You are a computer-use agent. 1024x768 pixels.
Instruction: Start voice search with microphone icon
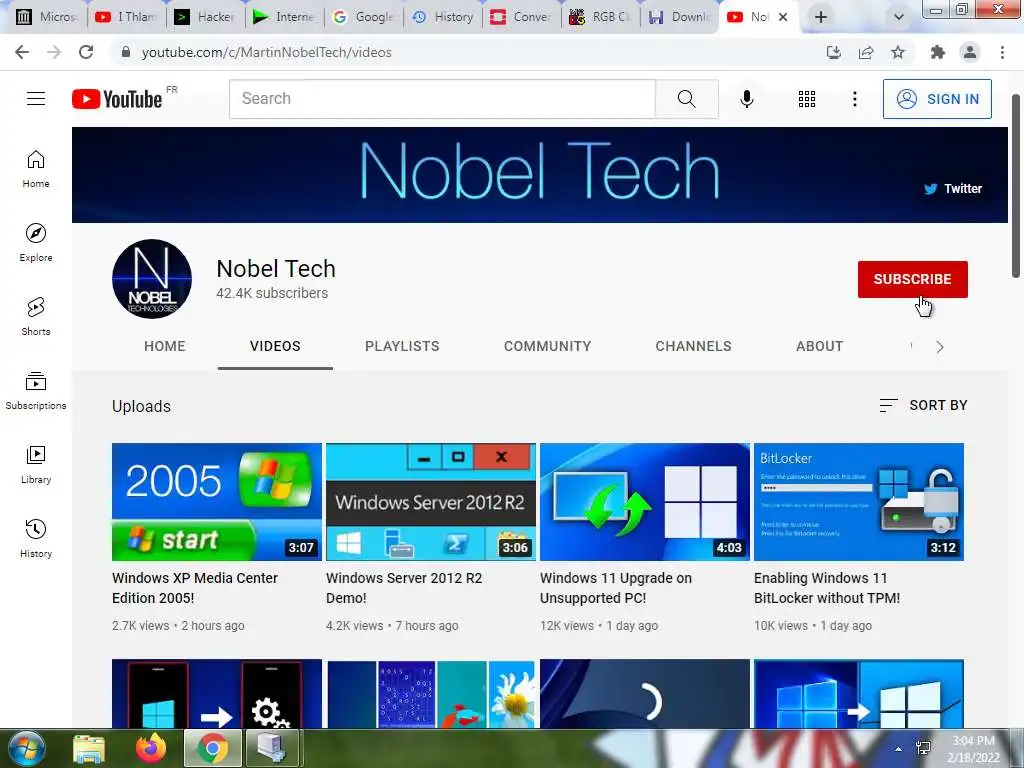pyautogui.click(x=746, y=99)
